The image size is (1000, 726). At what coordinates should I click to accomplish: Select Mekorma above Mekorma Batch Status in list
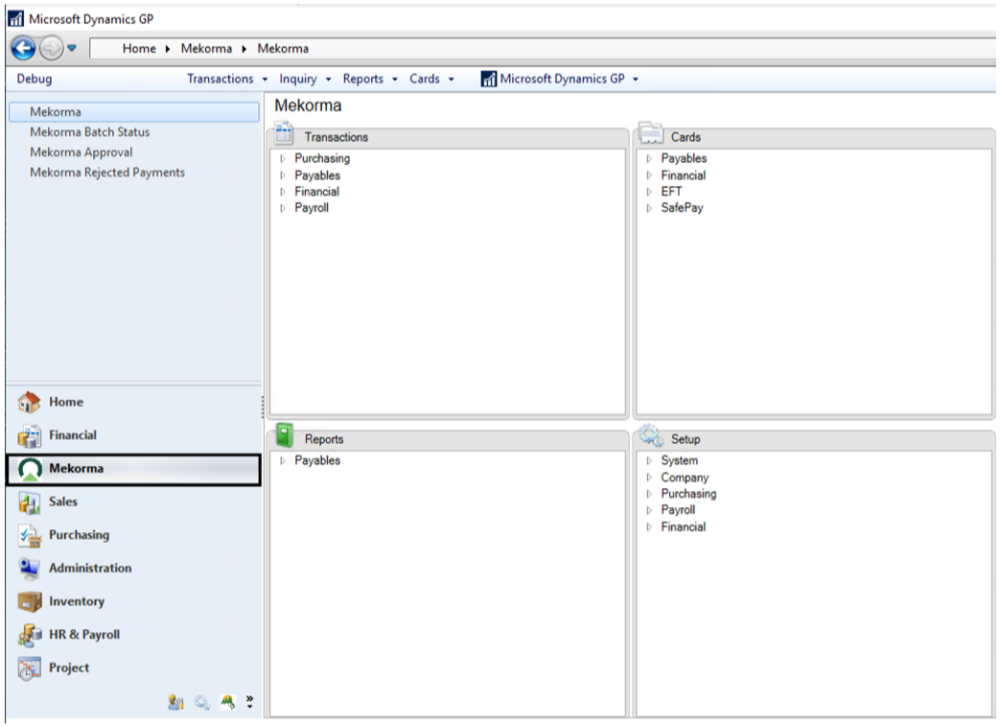[x=134, y=112]
